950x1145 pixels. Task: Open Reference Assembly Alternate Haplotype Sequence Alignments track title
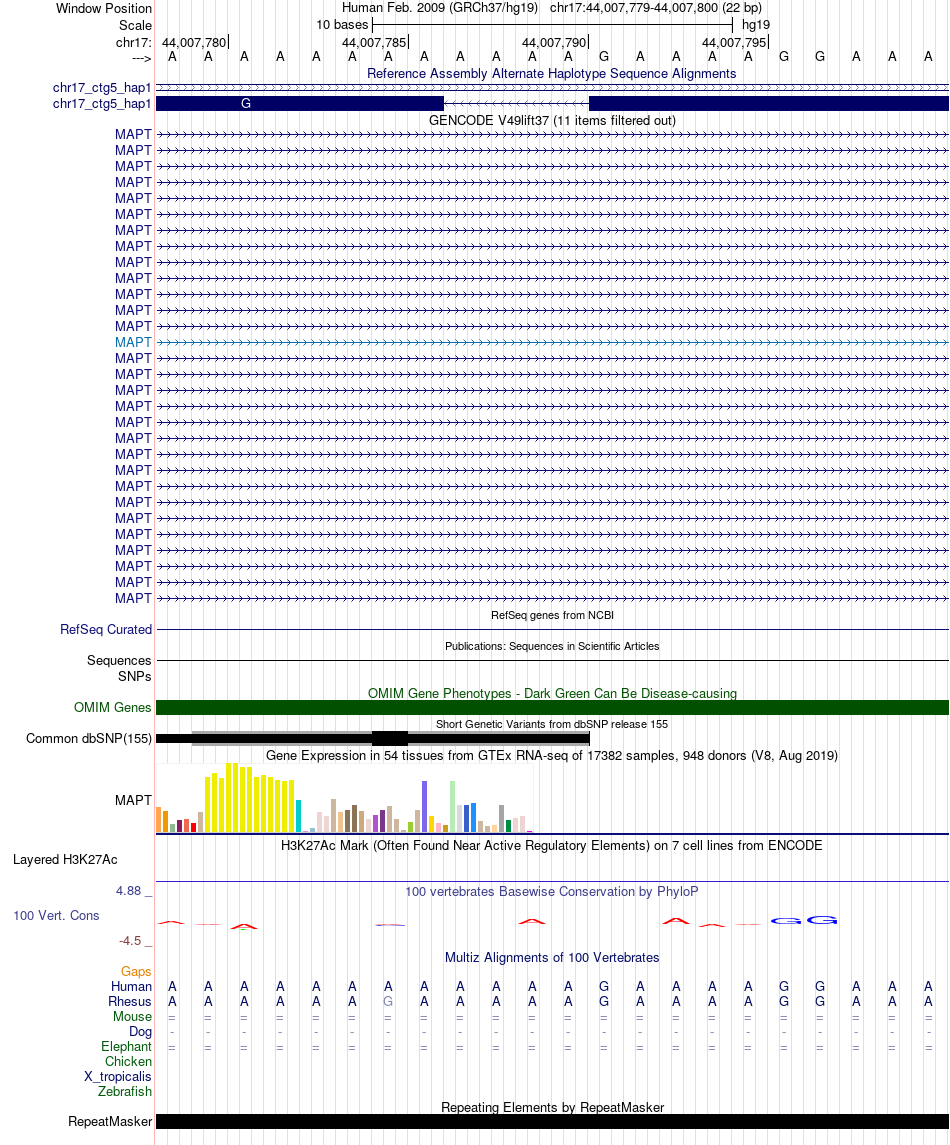[551, 73]
